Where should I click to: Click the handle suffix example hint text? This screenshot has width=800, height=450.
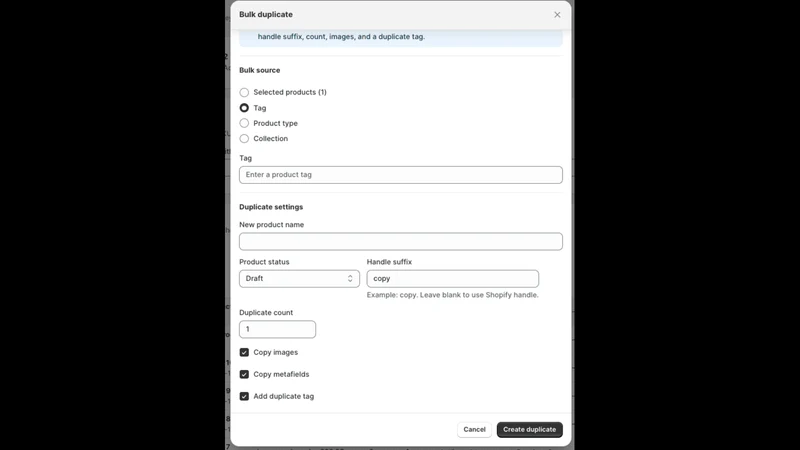click(x=453, y=295)
